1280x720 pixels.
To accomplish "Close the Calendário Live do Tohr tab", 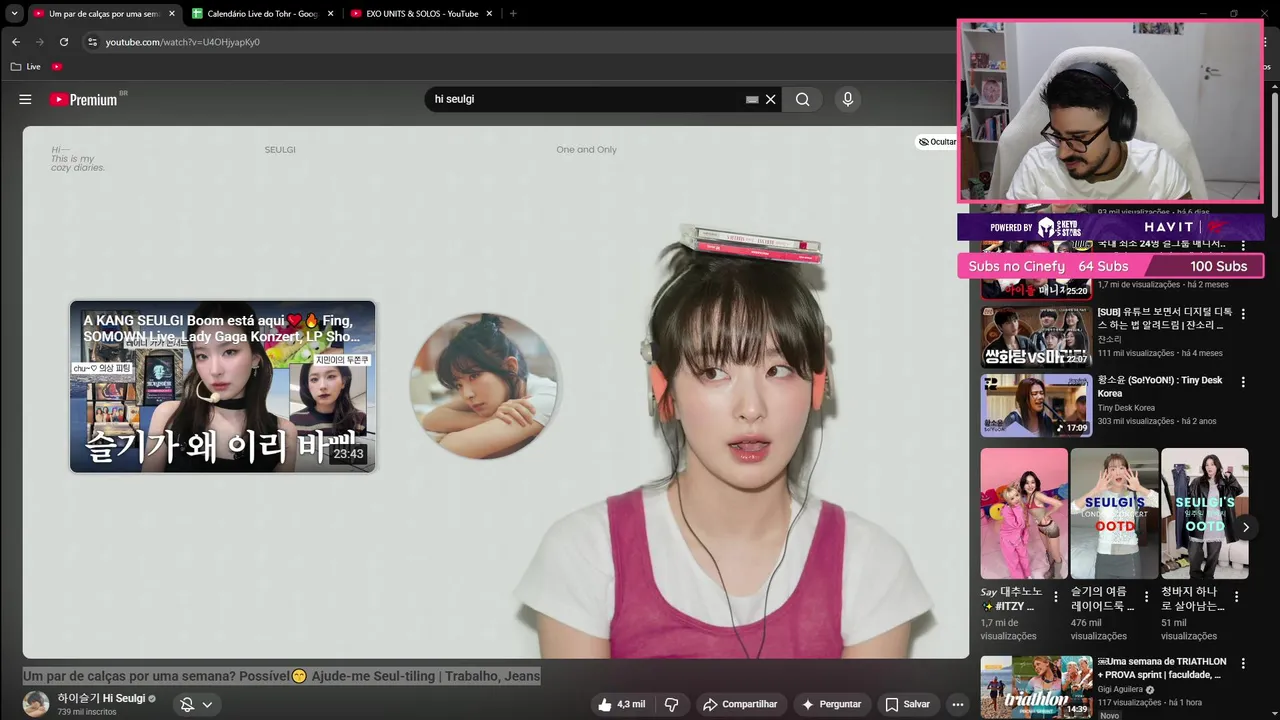I will (x=330, y=14).
